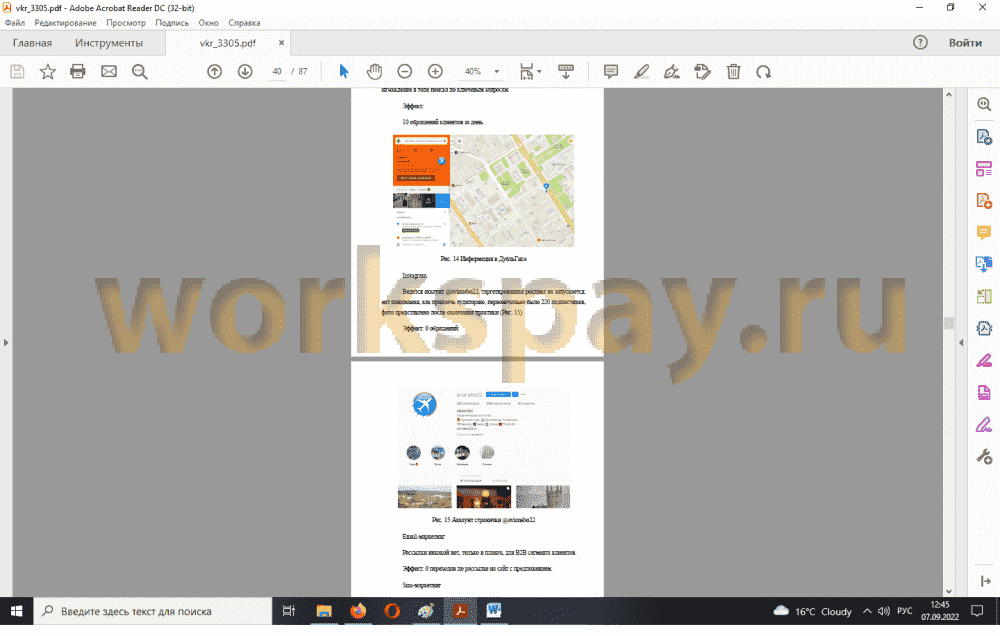Add a sticky note comment
1000x636 pixels.
(x=611, y=71)
